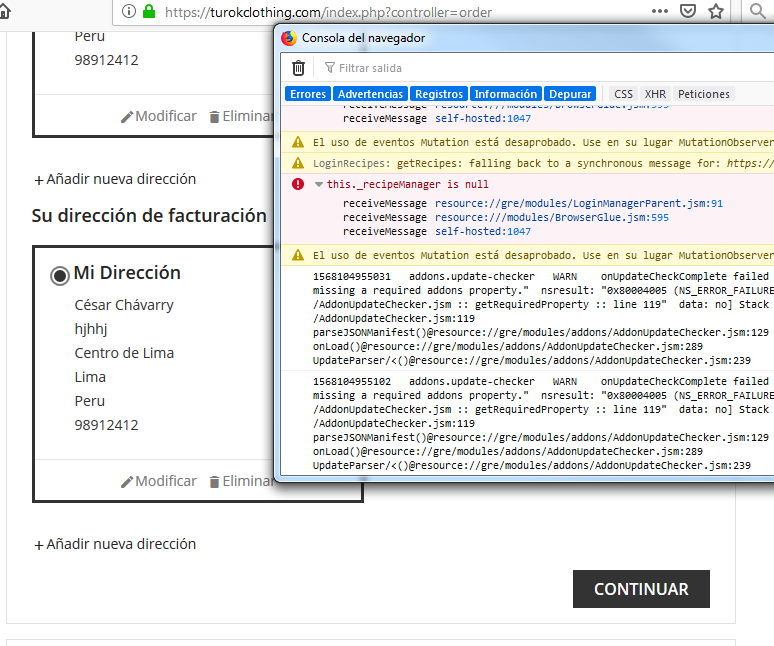Click the search magnifier icon in toolbar
774x646 pixels.
(757, 11)
